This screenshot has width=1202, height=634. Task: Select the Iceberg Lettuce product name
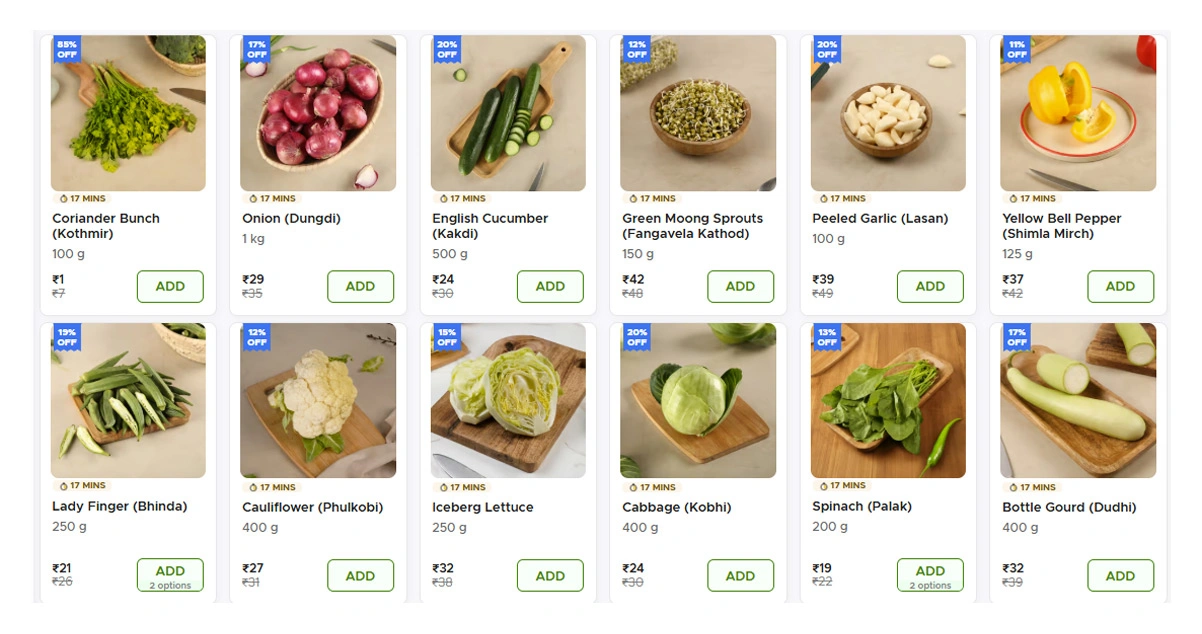[x=482, y=507]
